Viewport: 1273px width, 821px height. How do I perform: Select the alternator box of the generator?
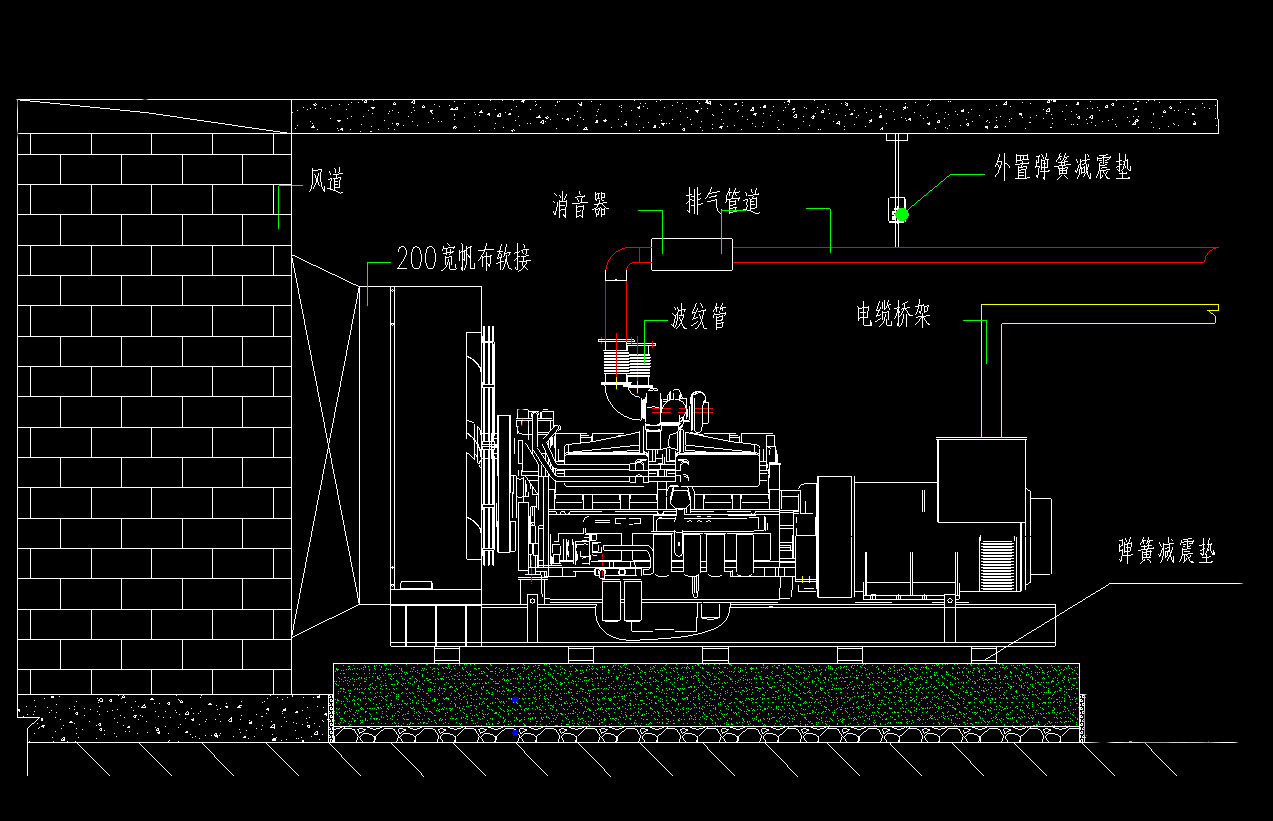tap(981, 480)
